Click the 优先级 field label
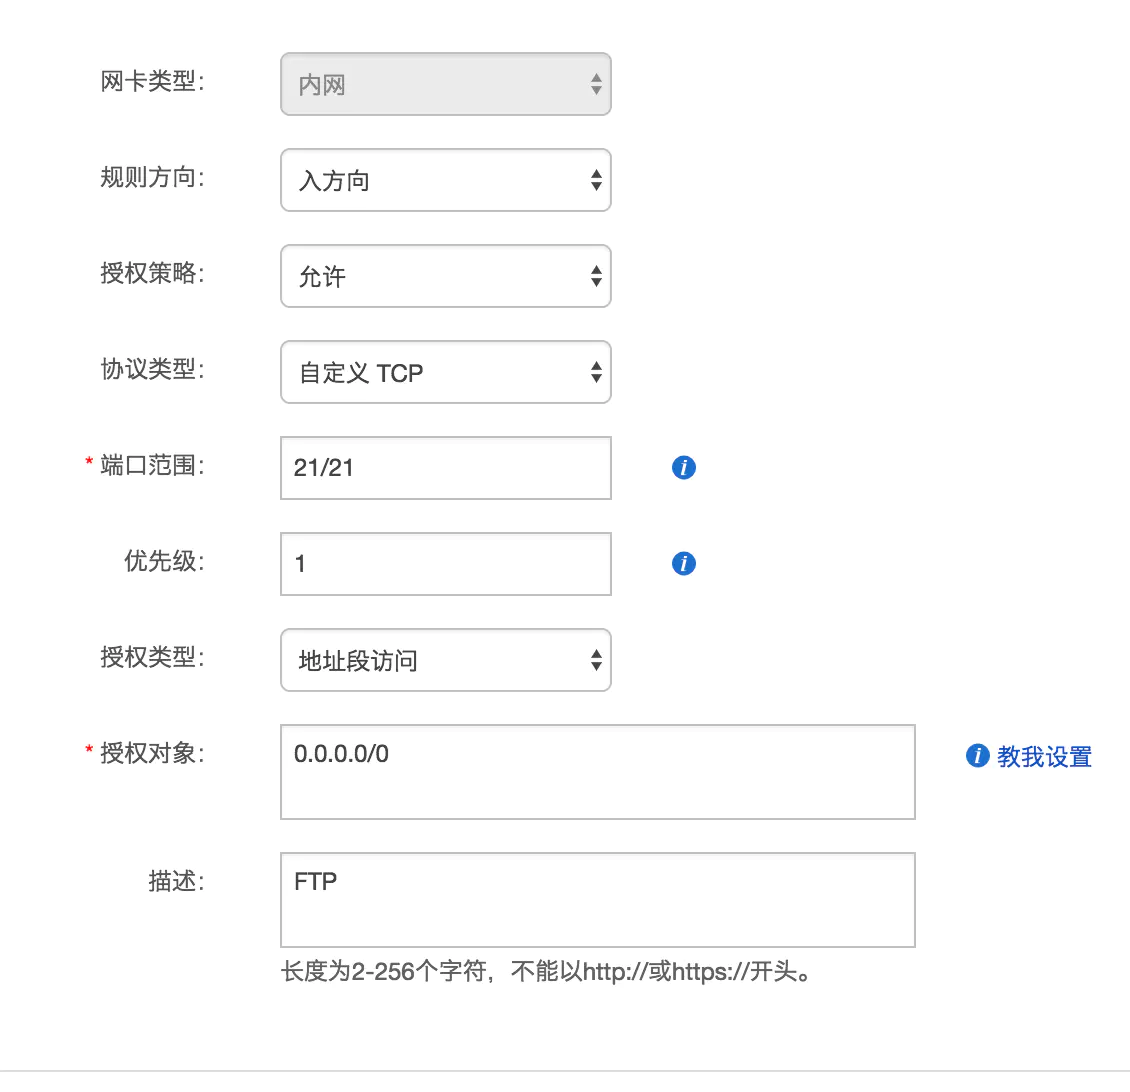This screenshot has height=1092, width=1130. click(x=164, y=561)
